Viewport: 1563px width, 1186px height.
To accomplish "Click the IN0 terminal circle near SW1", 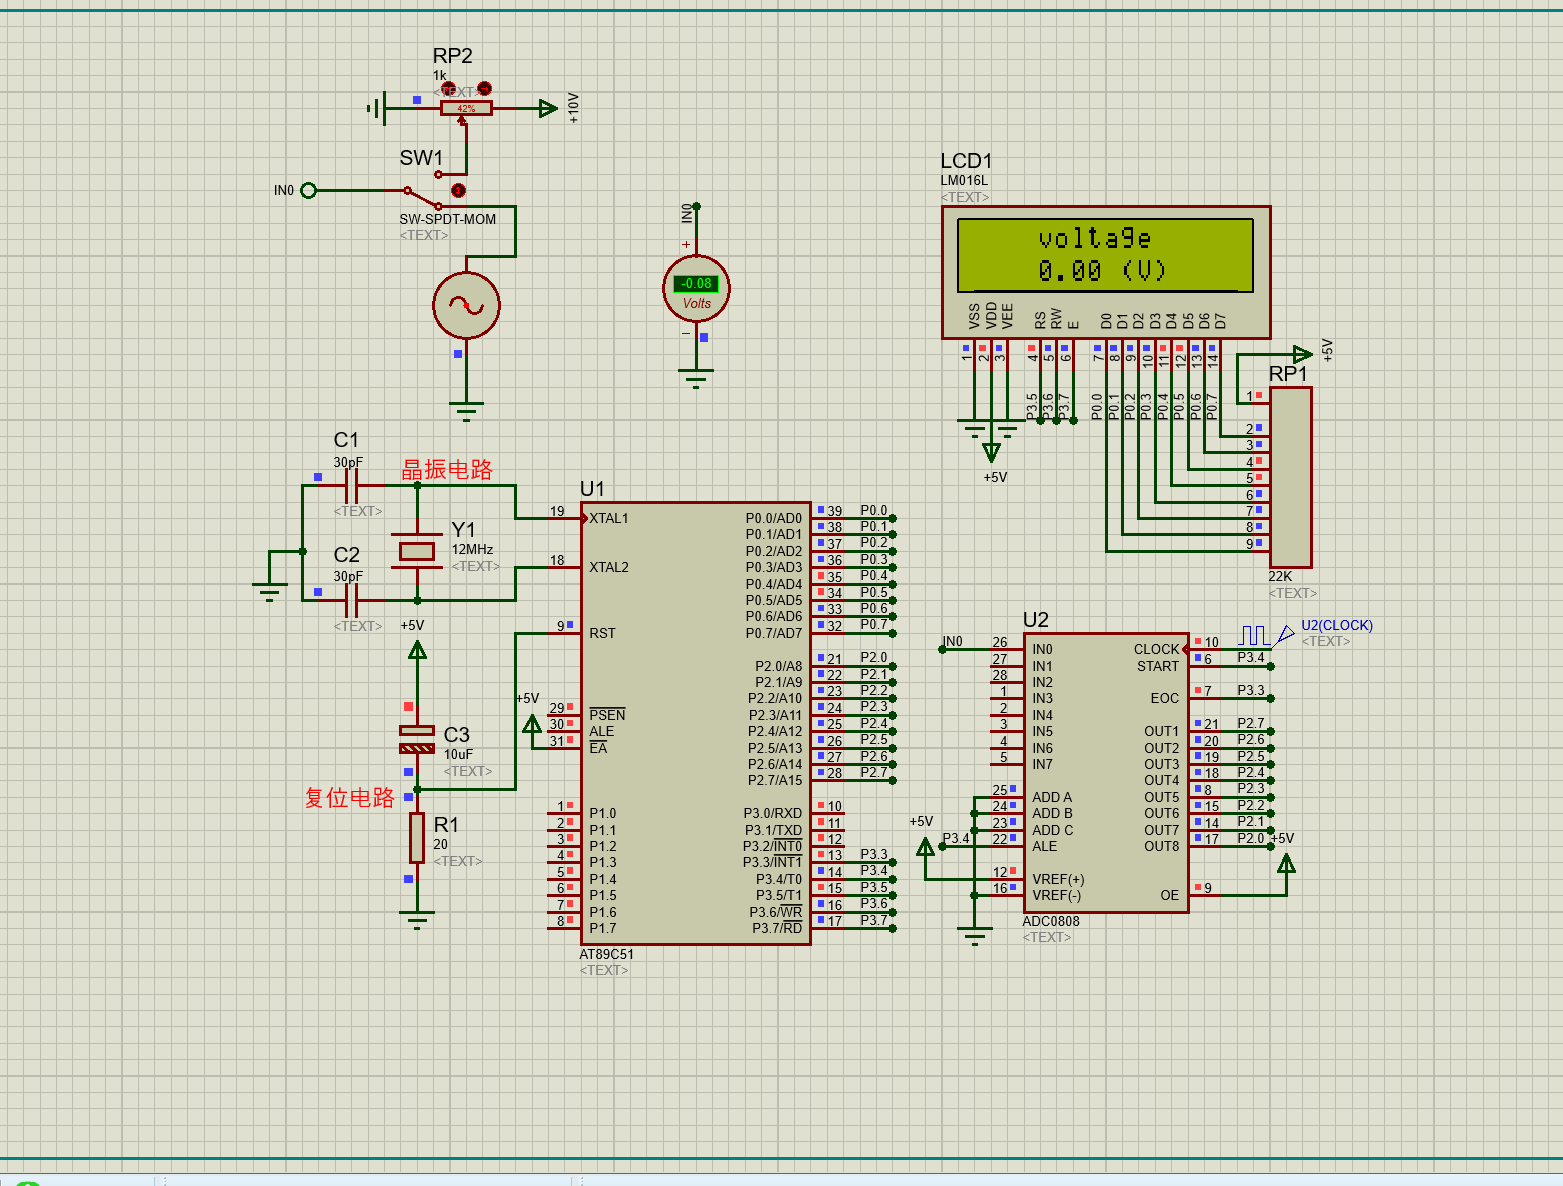I will (308, 190).
